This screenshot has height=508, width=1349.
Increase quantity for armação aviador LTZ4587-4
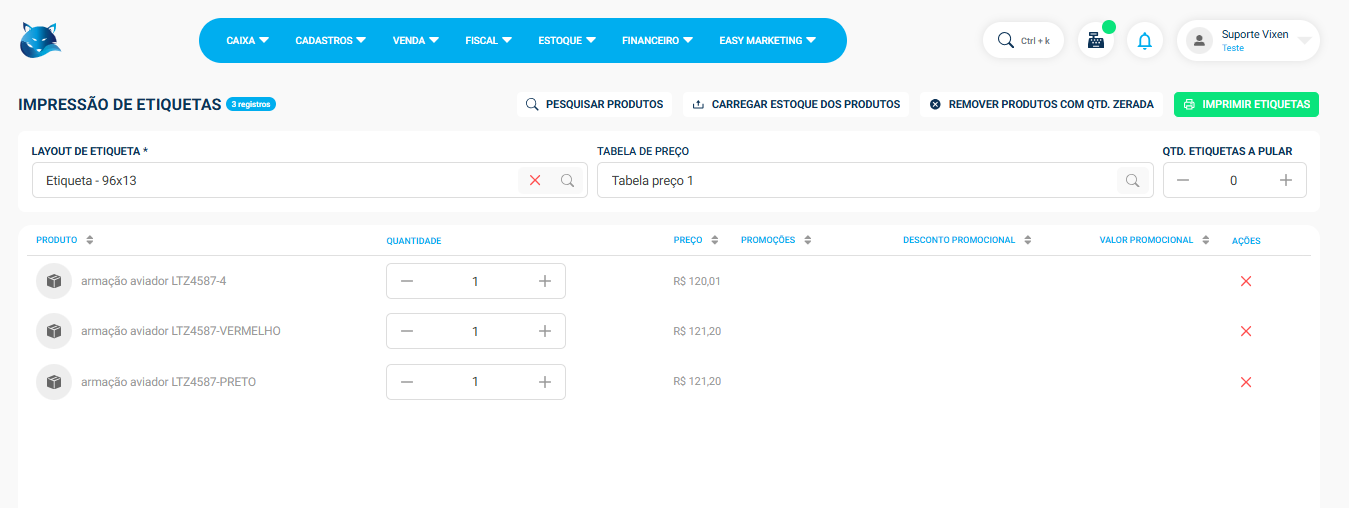545,281
